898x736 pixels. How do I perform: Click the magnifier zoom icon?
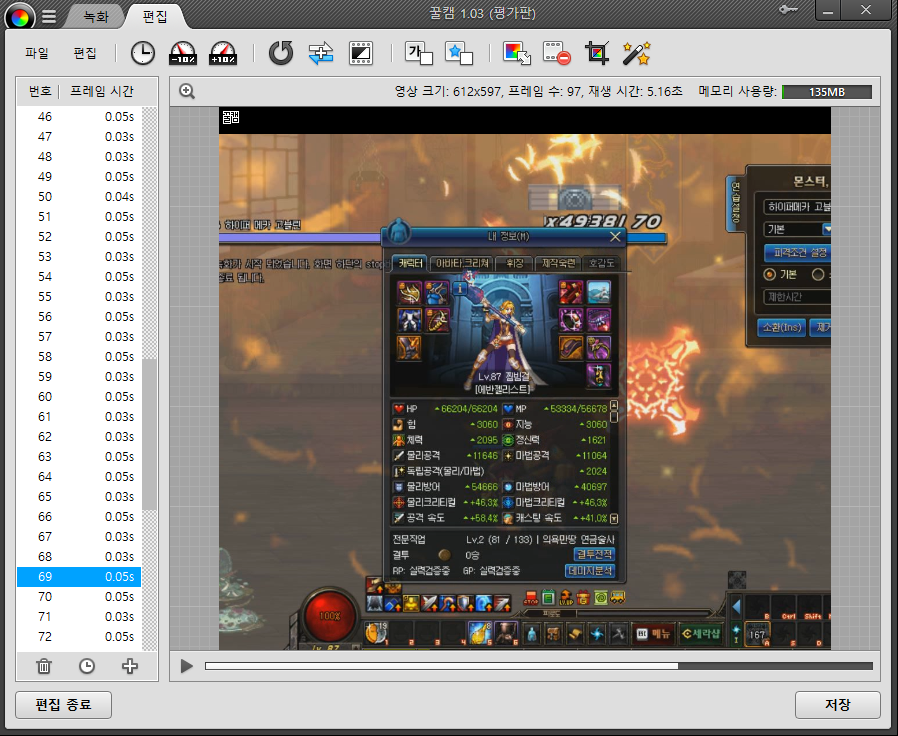point(187,91)
